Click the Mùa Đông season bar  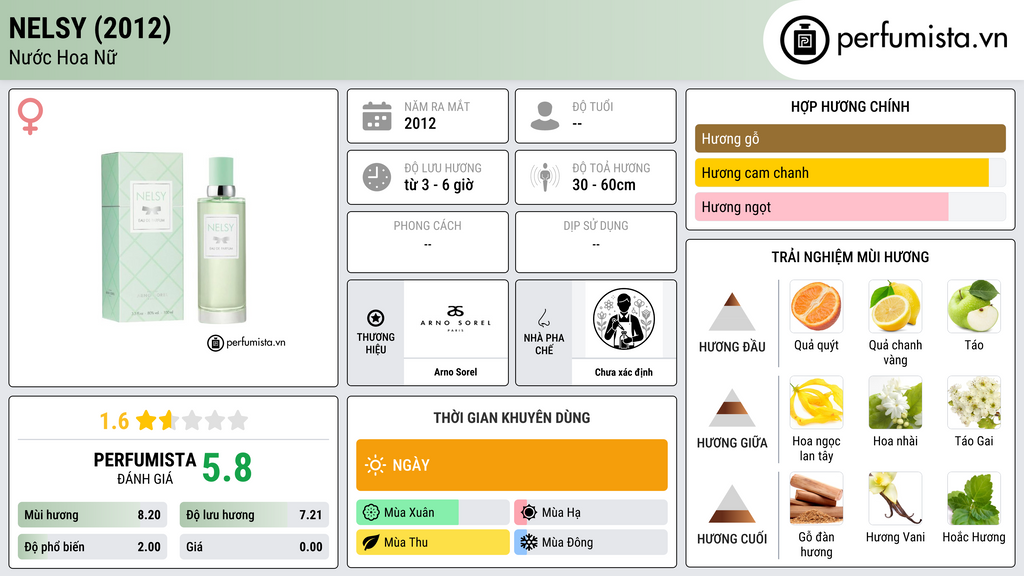591,542
